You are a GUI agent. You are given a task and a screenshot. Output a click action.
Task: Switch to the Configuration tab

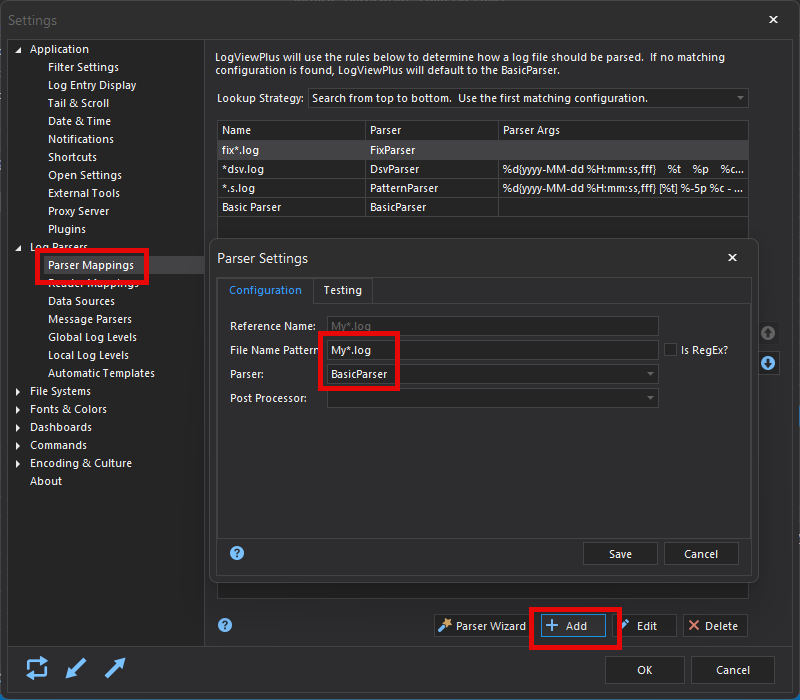coord(265,290)
